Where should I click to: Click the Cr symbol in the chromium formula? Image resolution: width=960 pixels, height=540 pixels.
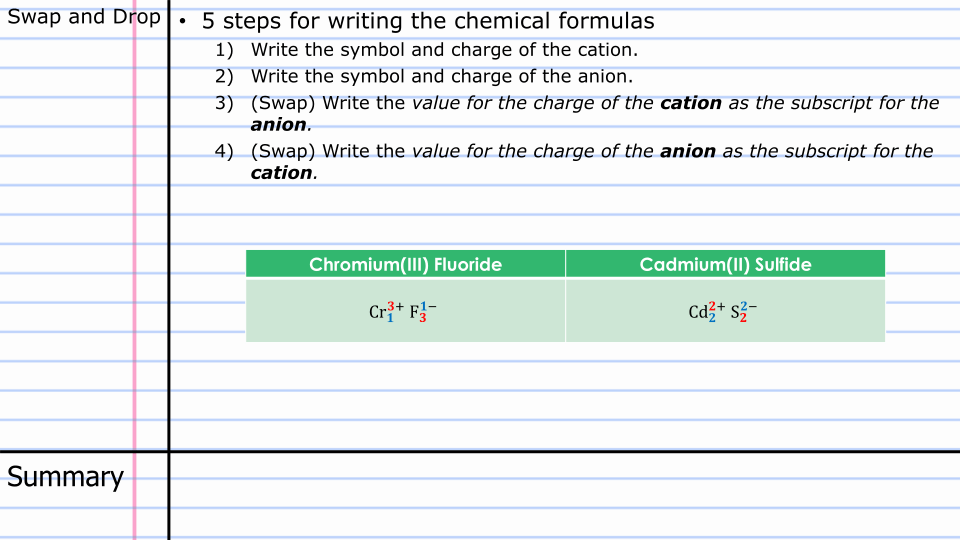point(377,312)
